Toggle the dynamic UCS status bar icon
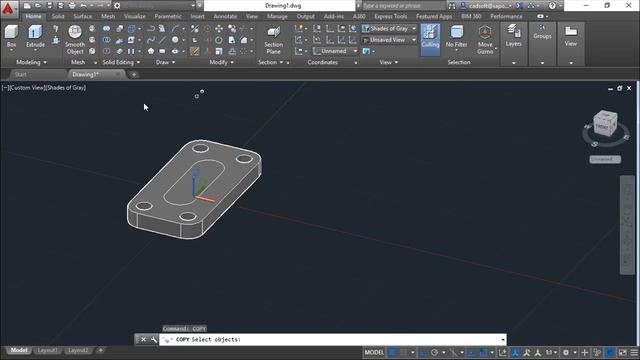 pos(502,352)
